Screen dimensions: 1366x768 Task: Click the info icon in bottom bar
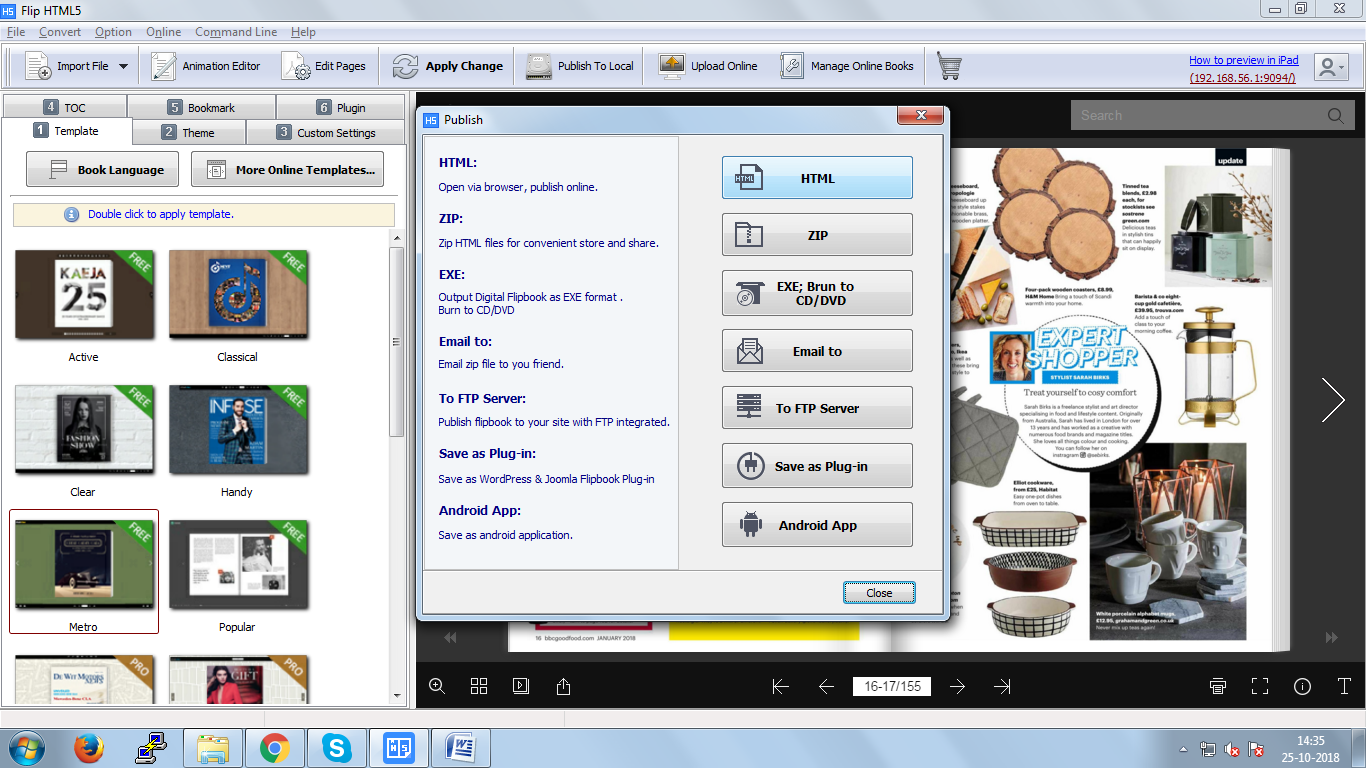click(1302, 686)
